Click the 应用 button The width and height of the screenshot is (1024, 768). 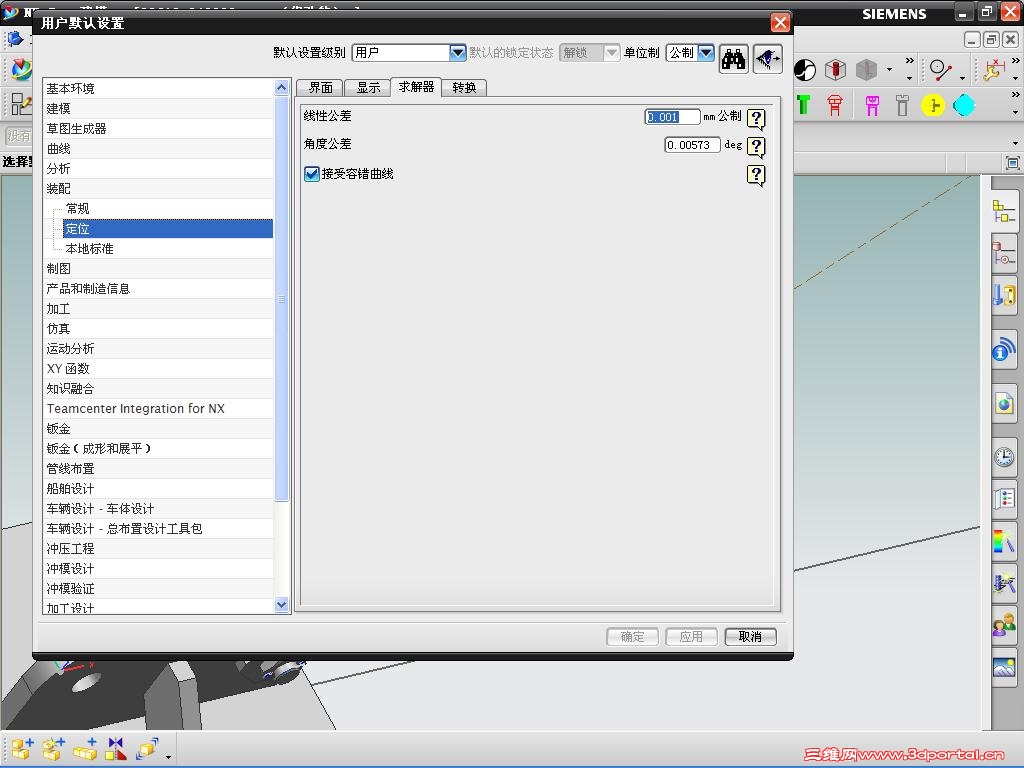coord(691,637)
